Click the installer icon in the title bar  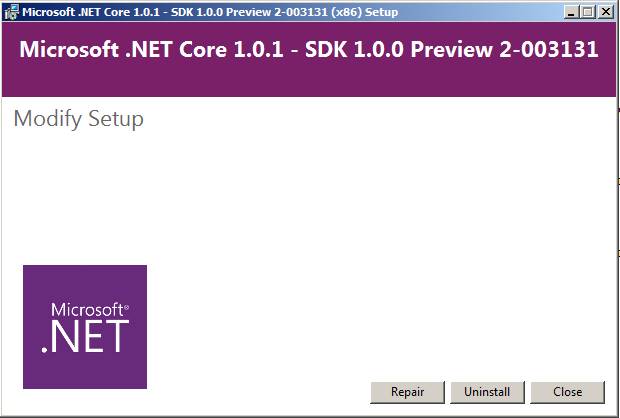(x=11, y=12)
